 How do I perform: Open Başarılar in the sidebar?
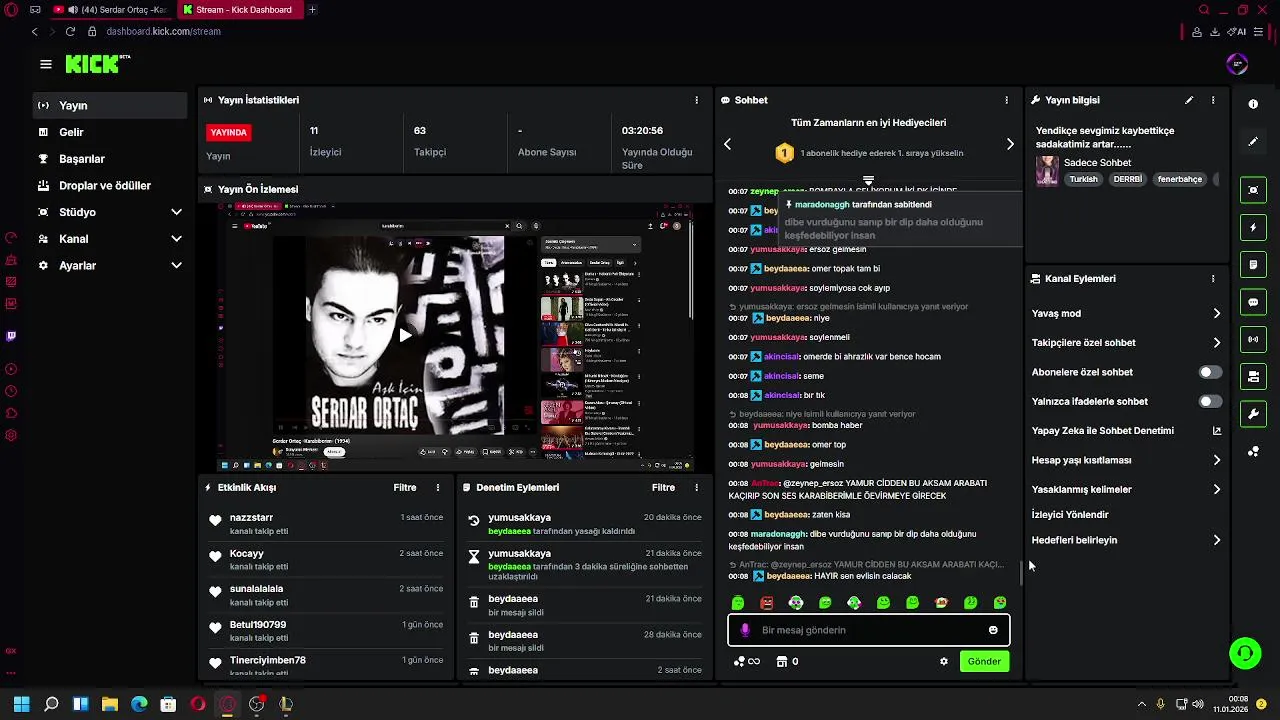(x=110, y=159)
